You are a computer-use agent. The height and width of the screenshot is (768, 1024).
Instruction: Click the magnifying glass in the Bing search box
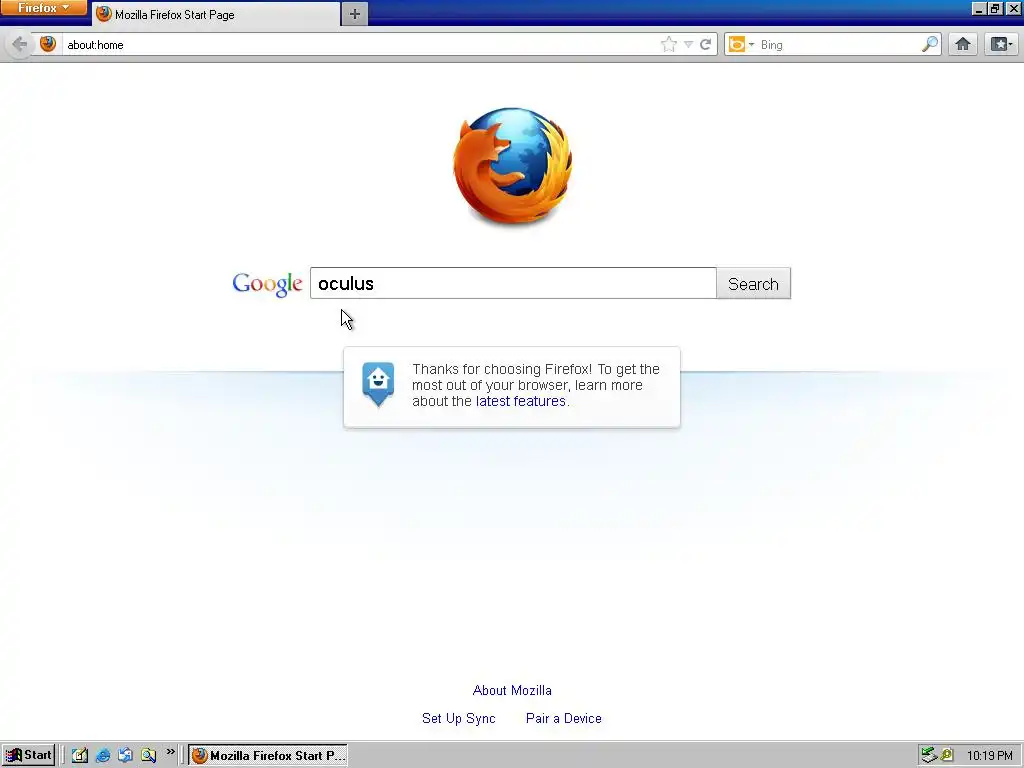click(930, 44)
